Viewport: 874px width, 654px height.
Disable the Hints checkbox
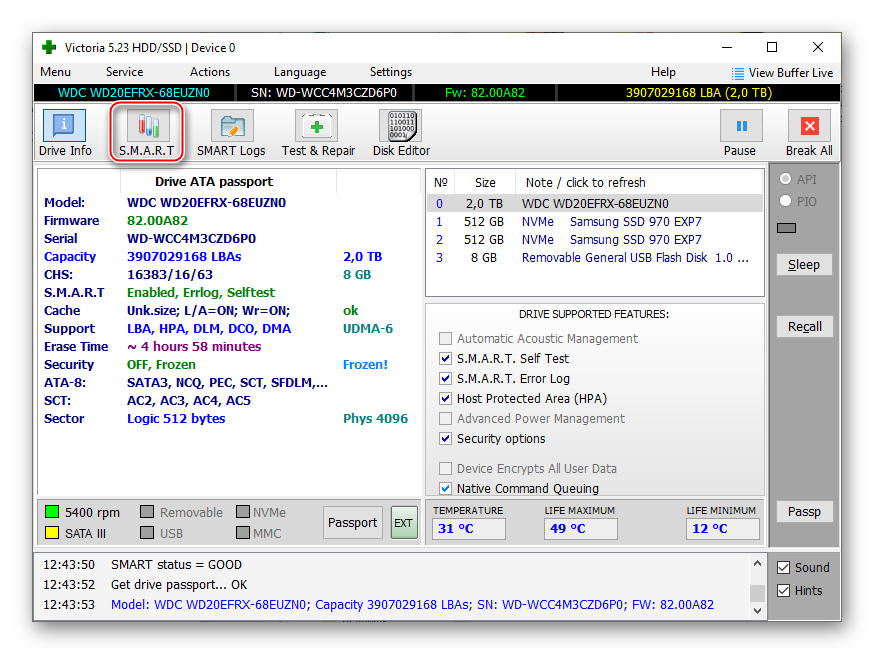784,590
